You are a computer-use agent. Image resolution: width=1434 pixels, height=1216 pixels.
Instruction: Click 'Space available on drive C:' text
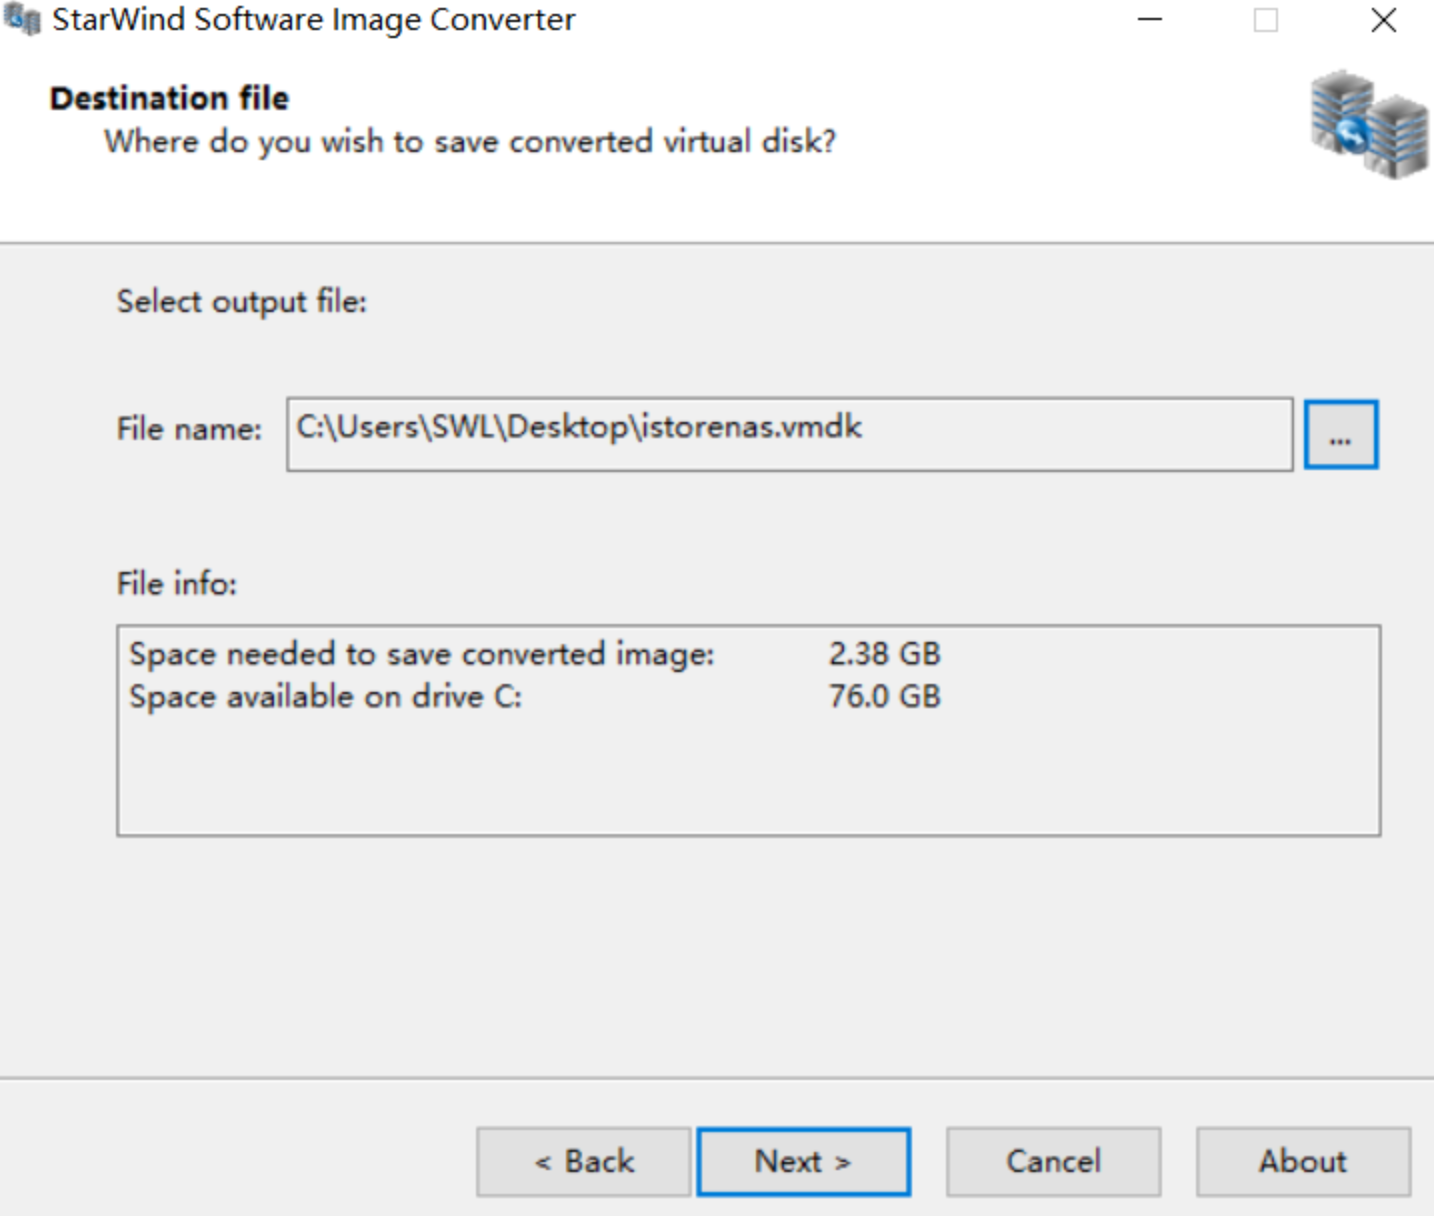(325, 696)
